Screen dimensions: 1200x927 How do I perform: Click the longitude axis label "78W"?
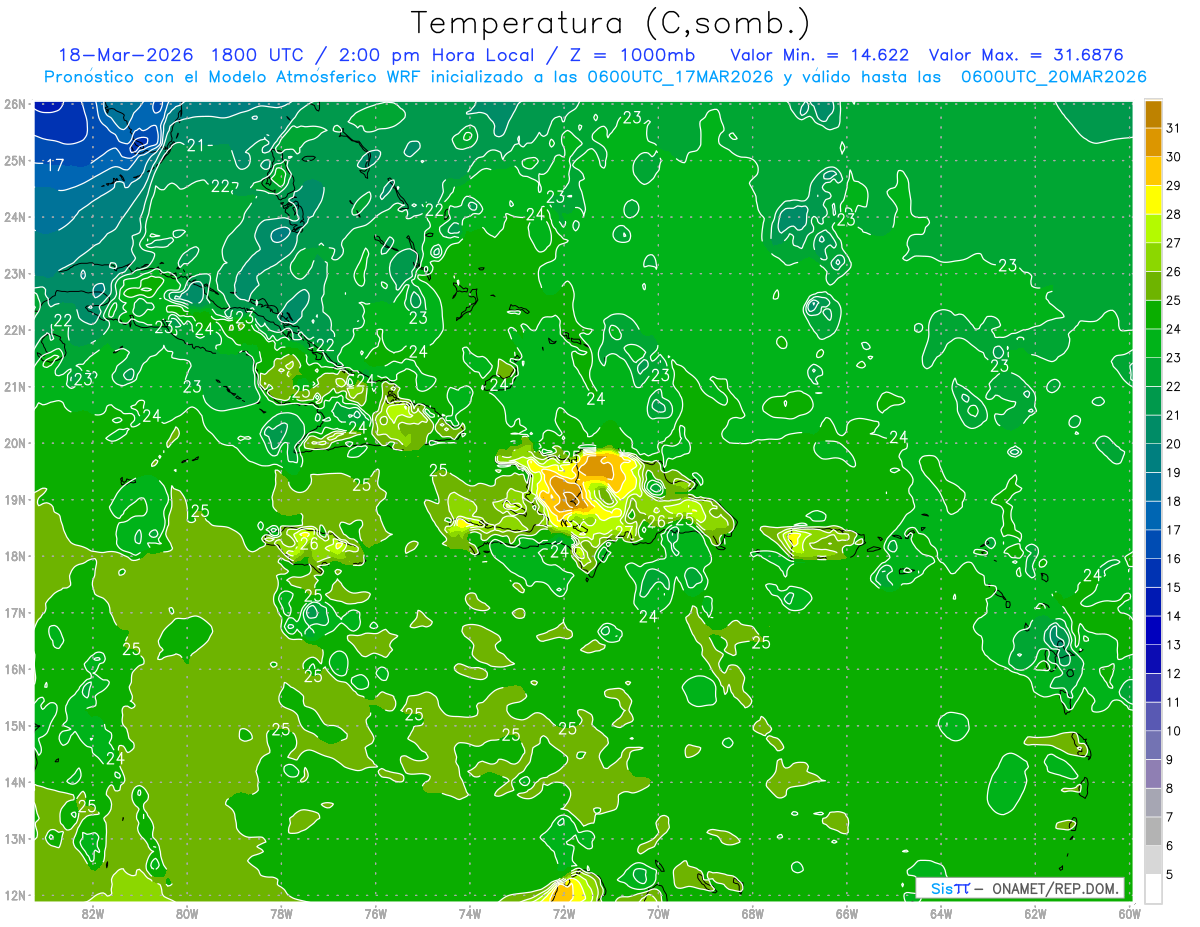tap(281, 913)
